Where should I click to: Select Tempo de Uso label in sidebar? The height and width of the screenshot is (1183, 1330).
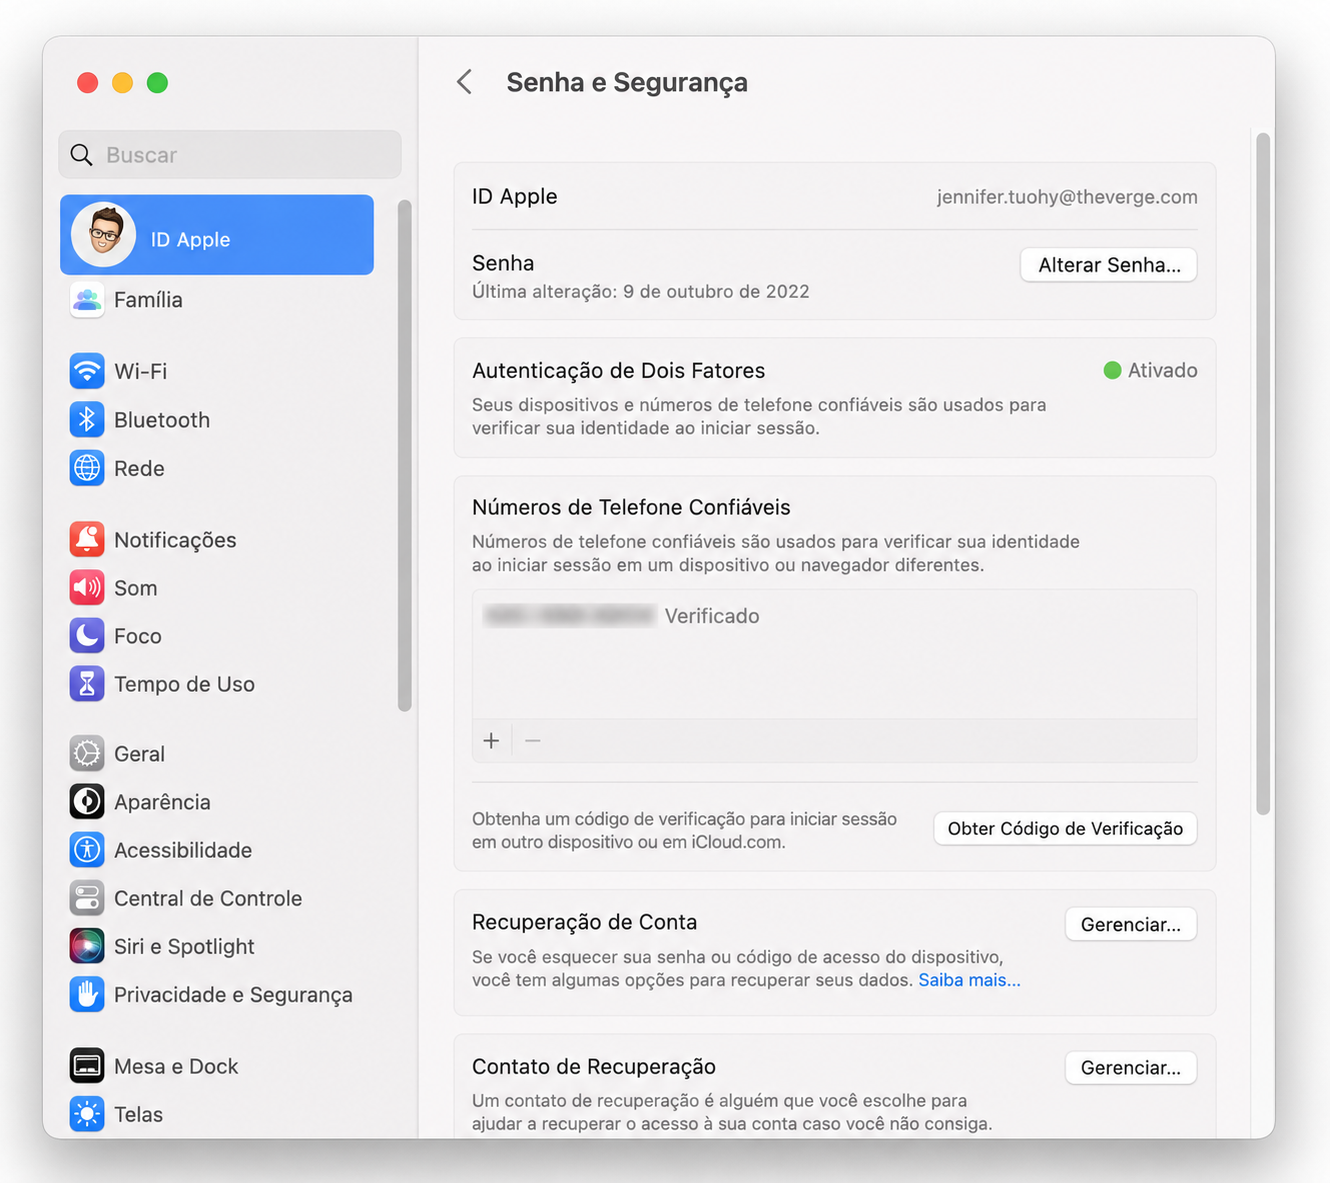pos(184,684)
